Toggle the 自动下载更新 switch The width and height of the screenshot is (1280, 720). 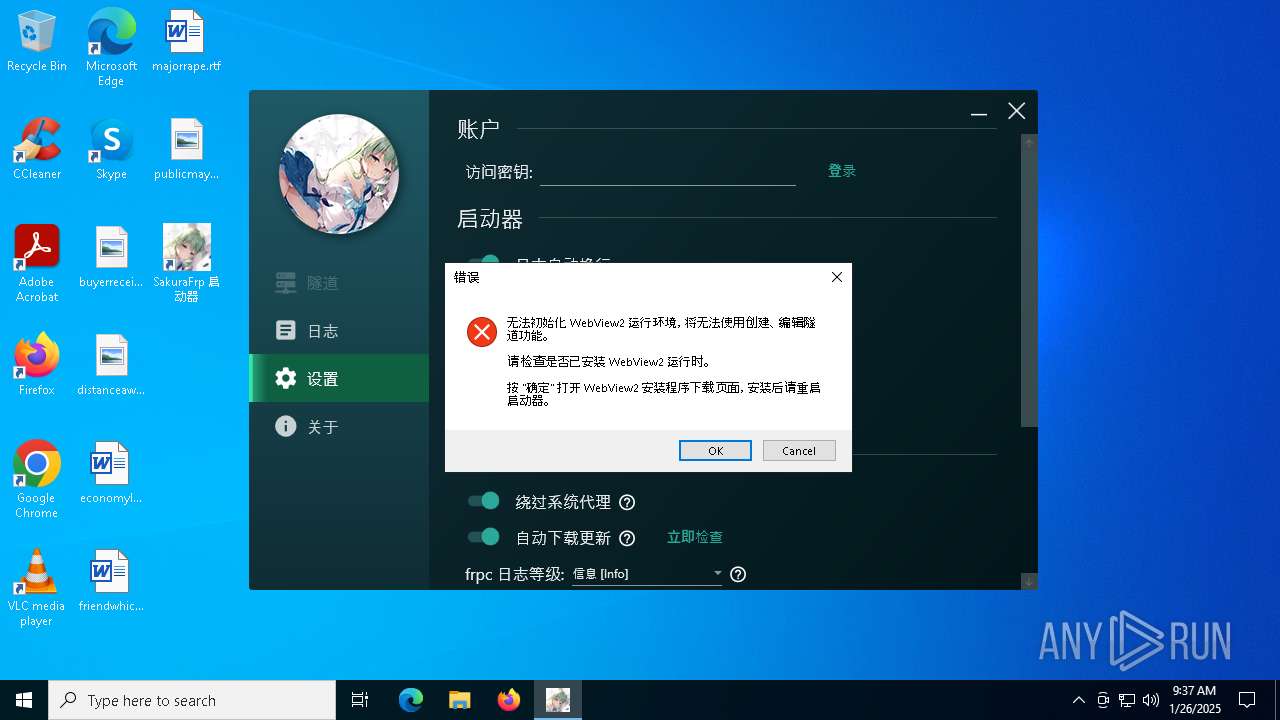click(x=484, y=537)
